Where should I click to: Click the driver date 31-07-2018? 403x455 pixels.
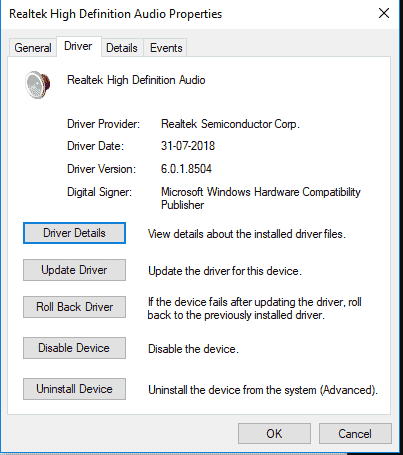pos(188,146)
